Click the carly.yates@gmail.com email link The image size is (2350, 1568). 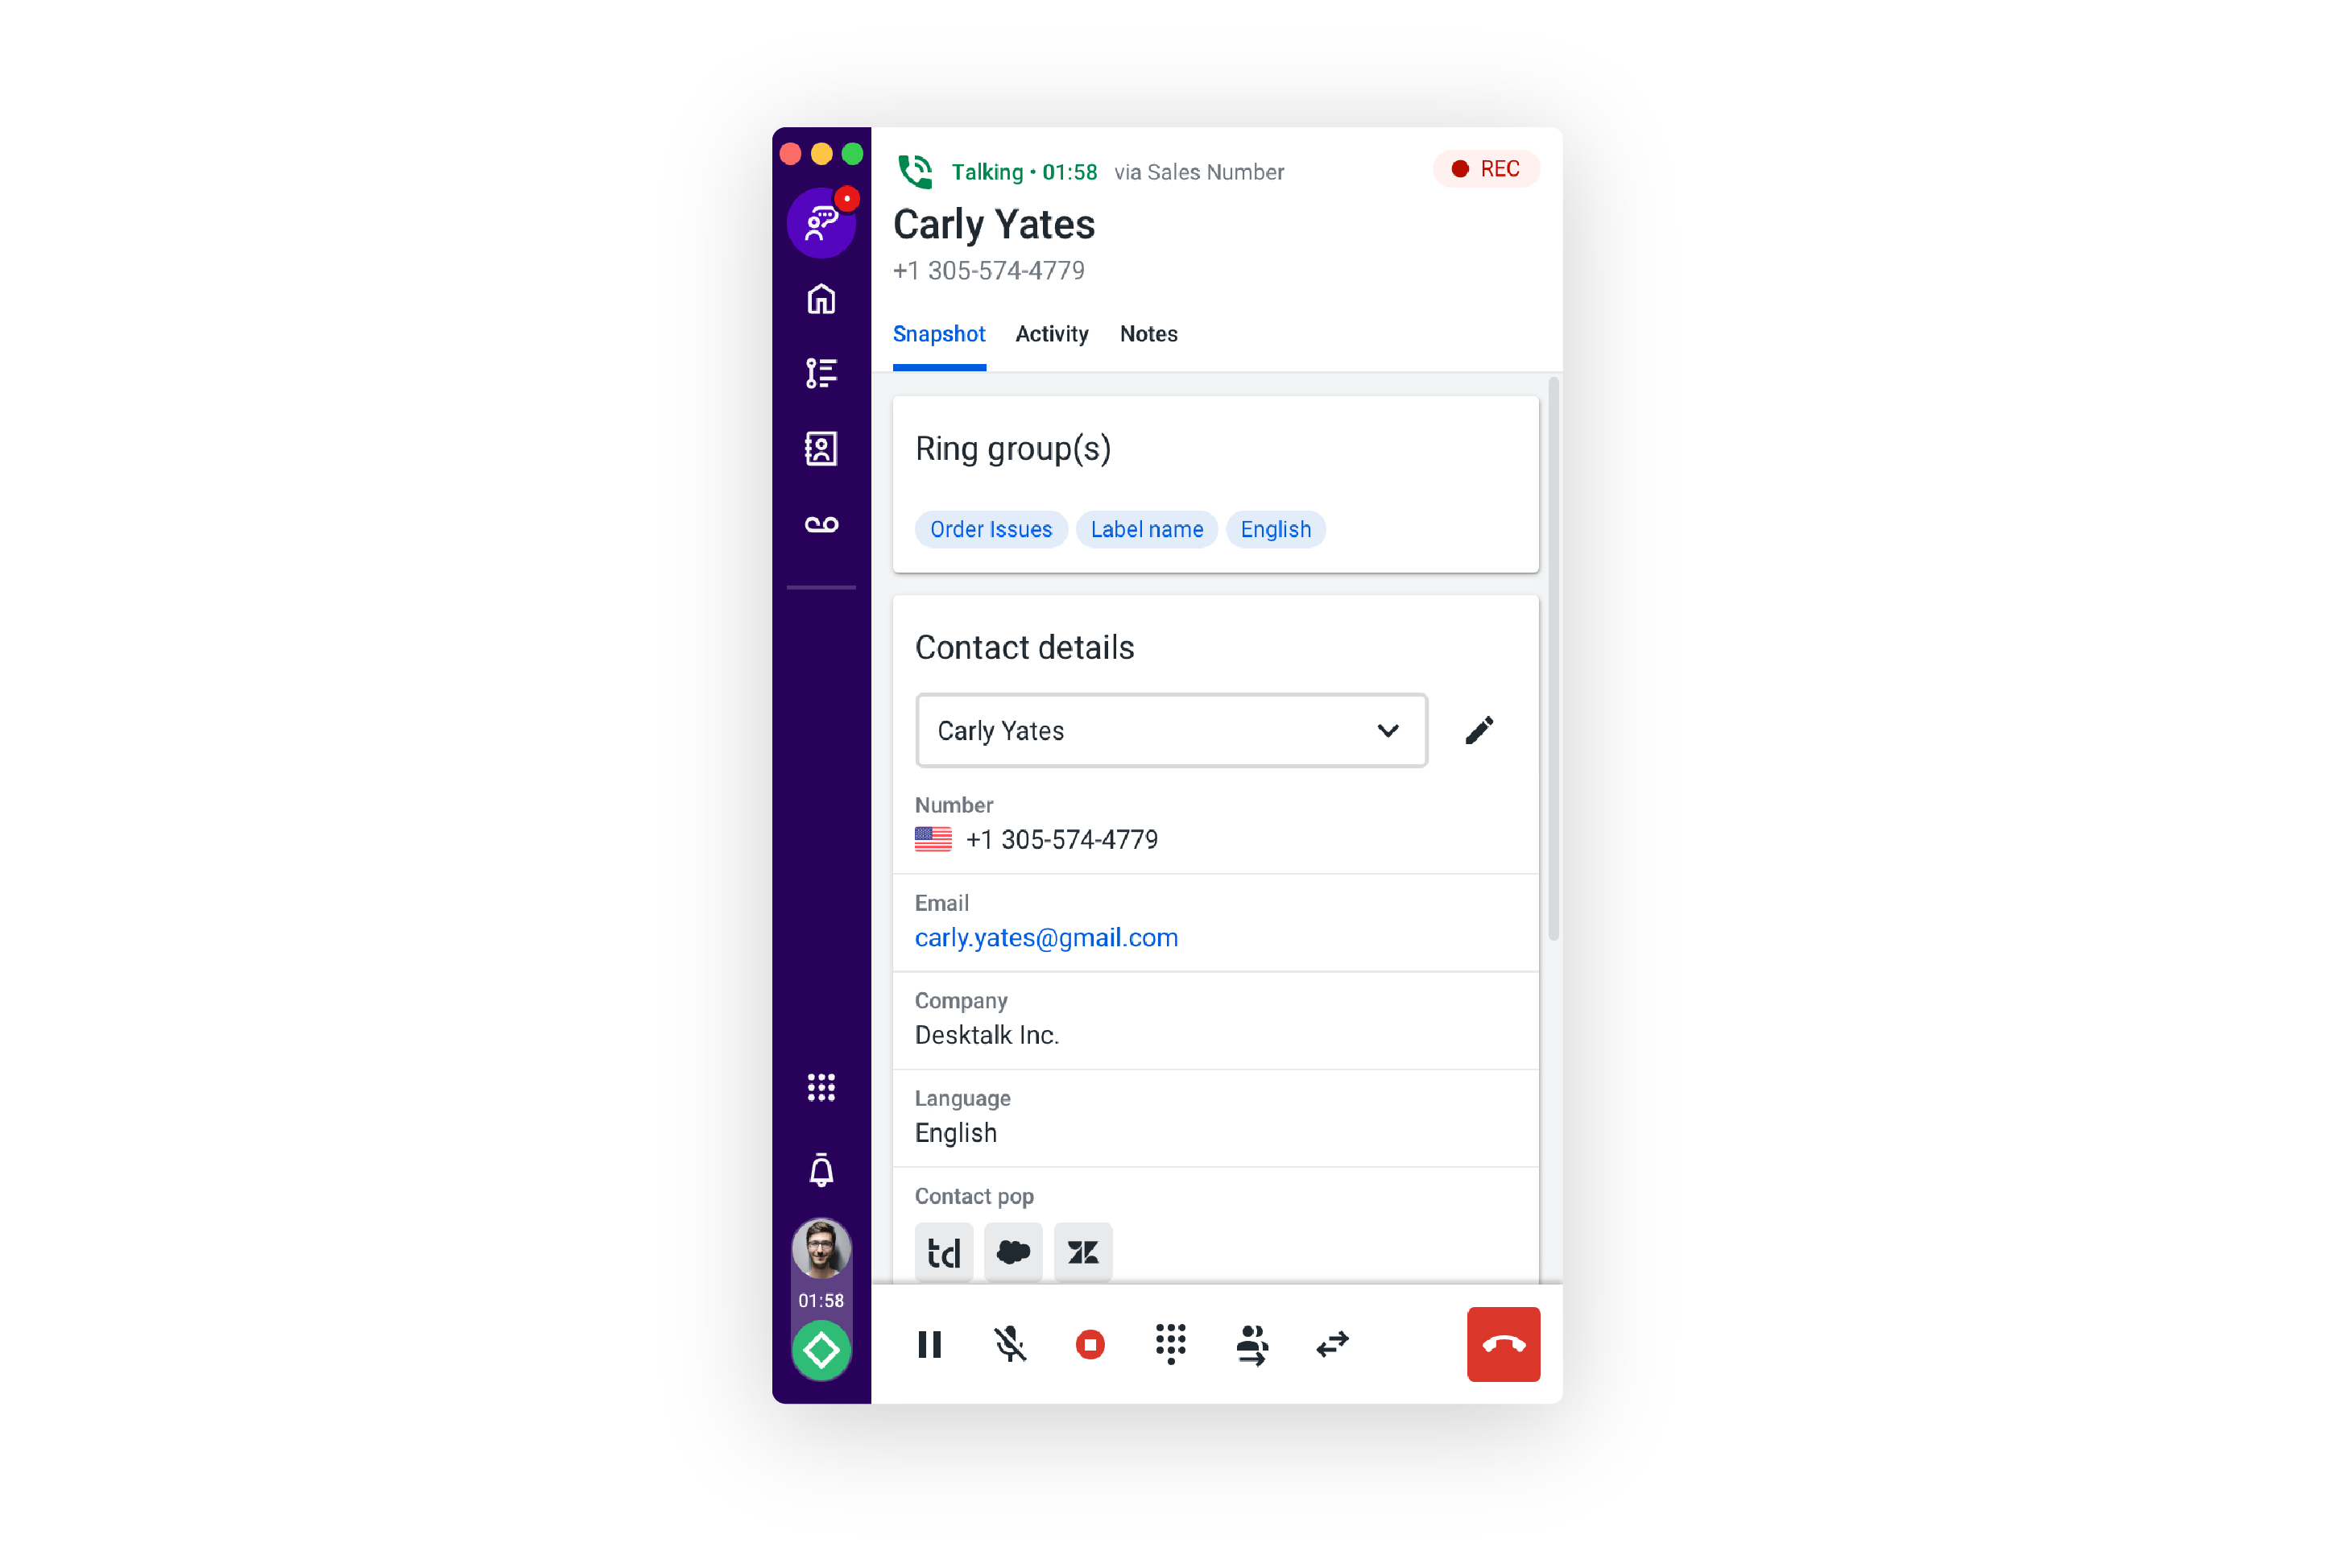[1046, 937]
